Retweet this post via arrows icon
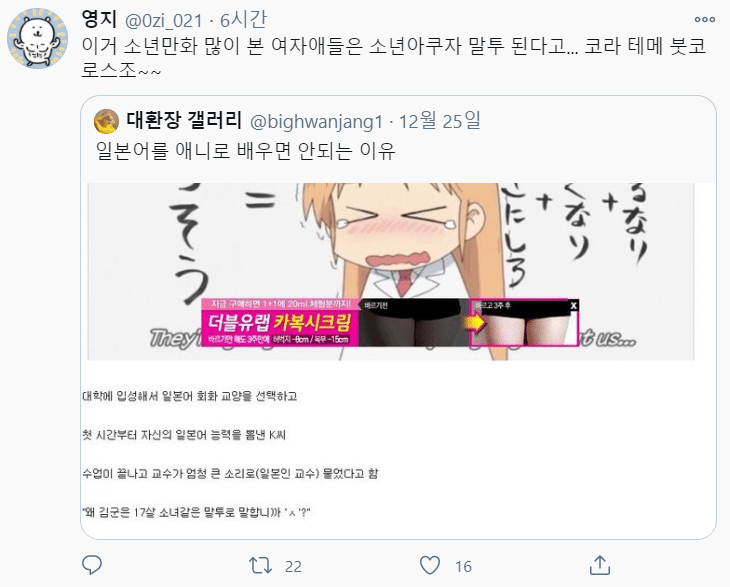This screenshot has width=730, height=587. (x=260, y=566)
